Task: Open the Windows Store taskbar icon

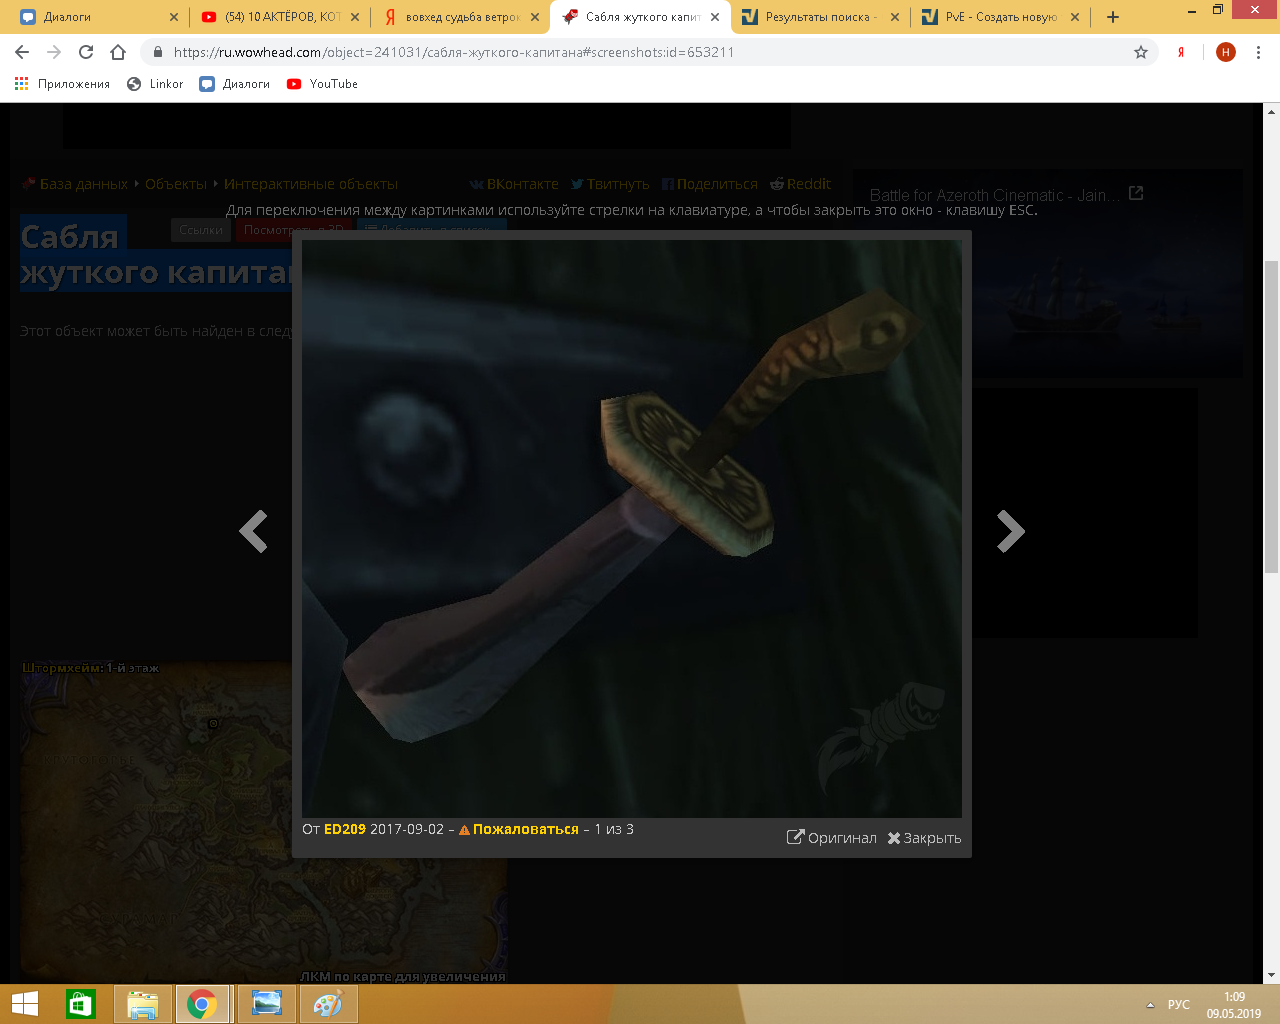Action: coord(80,1003)
